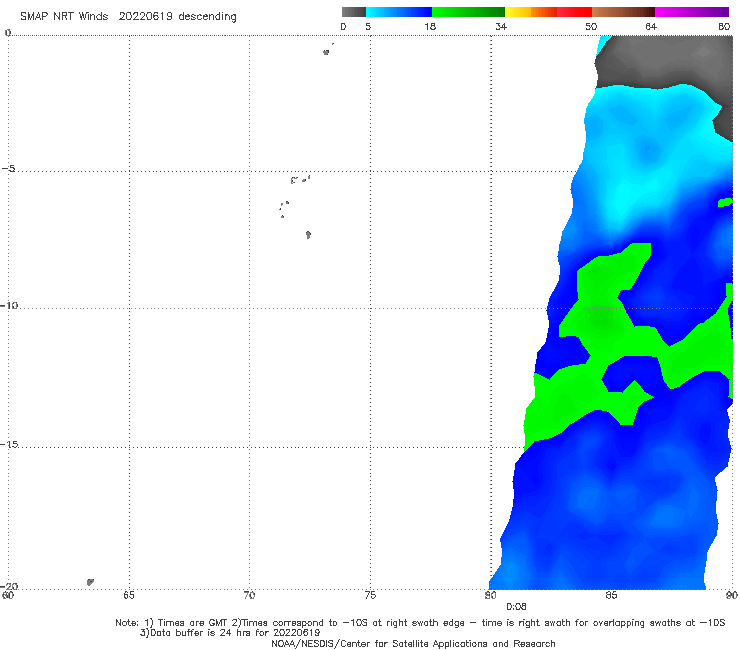The image size is (740, 650).
Task: Click the brown segment of the color bar
Action: 623,12
